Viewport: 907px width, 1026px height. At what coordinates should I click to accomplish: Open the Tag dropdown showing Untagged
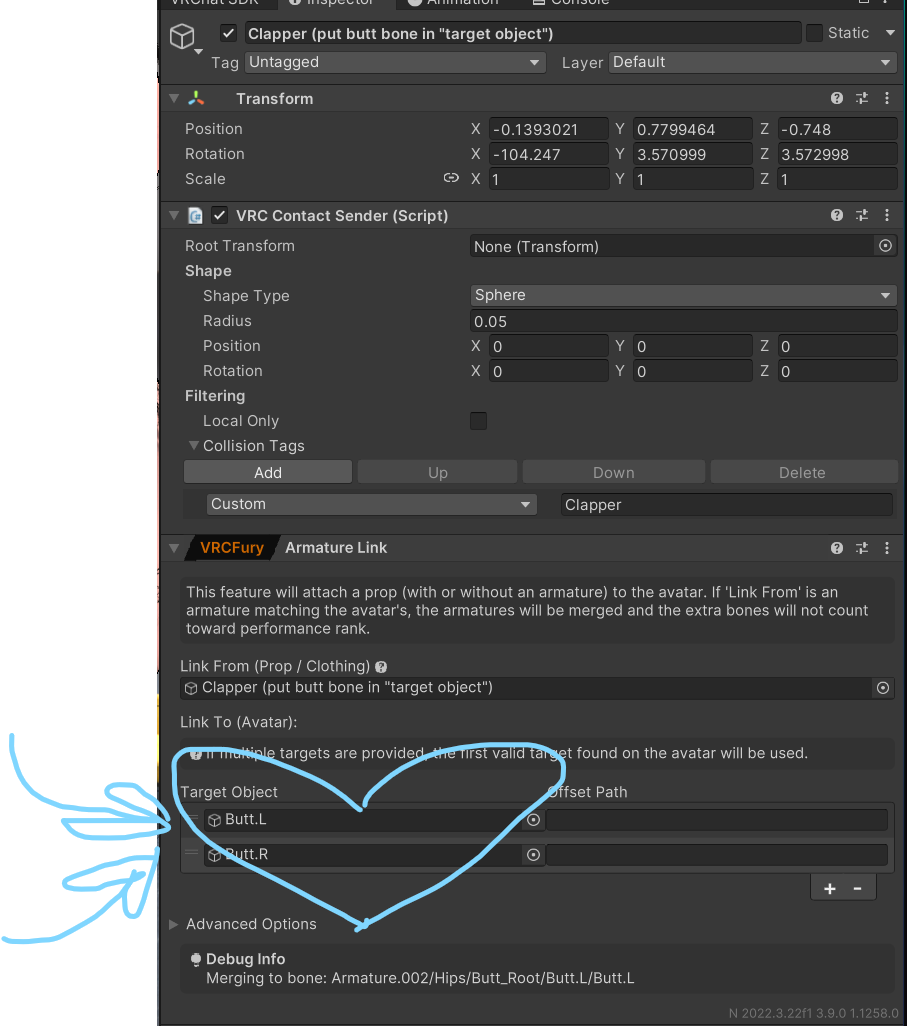(395, 62)
